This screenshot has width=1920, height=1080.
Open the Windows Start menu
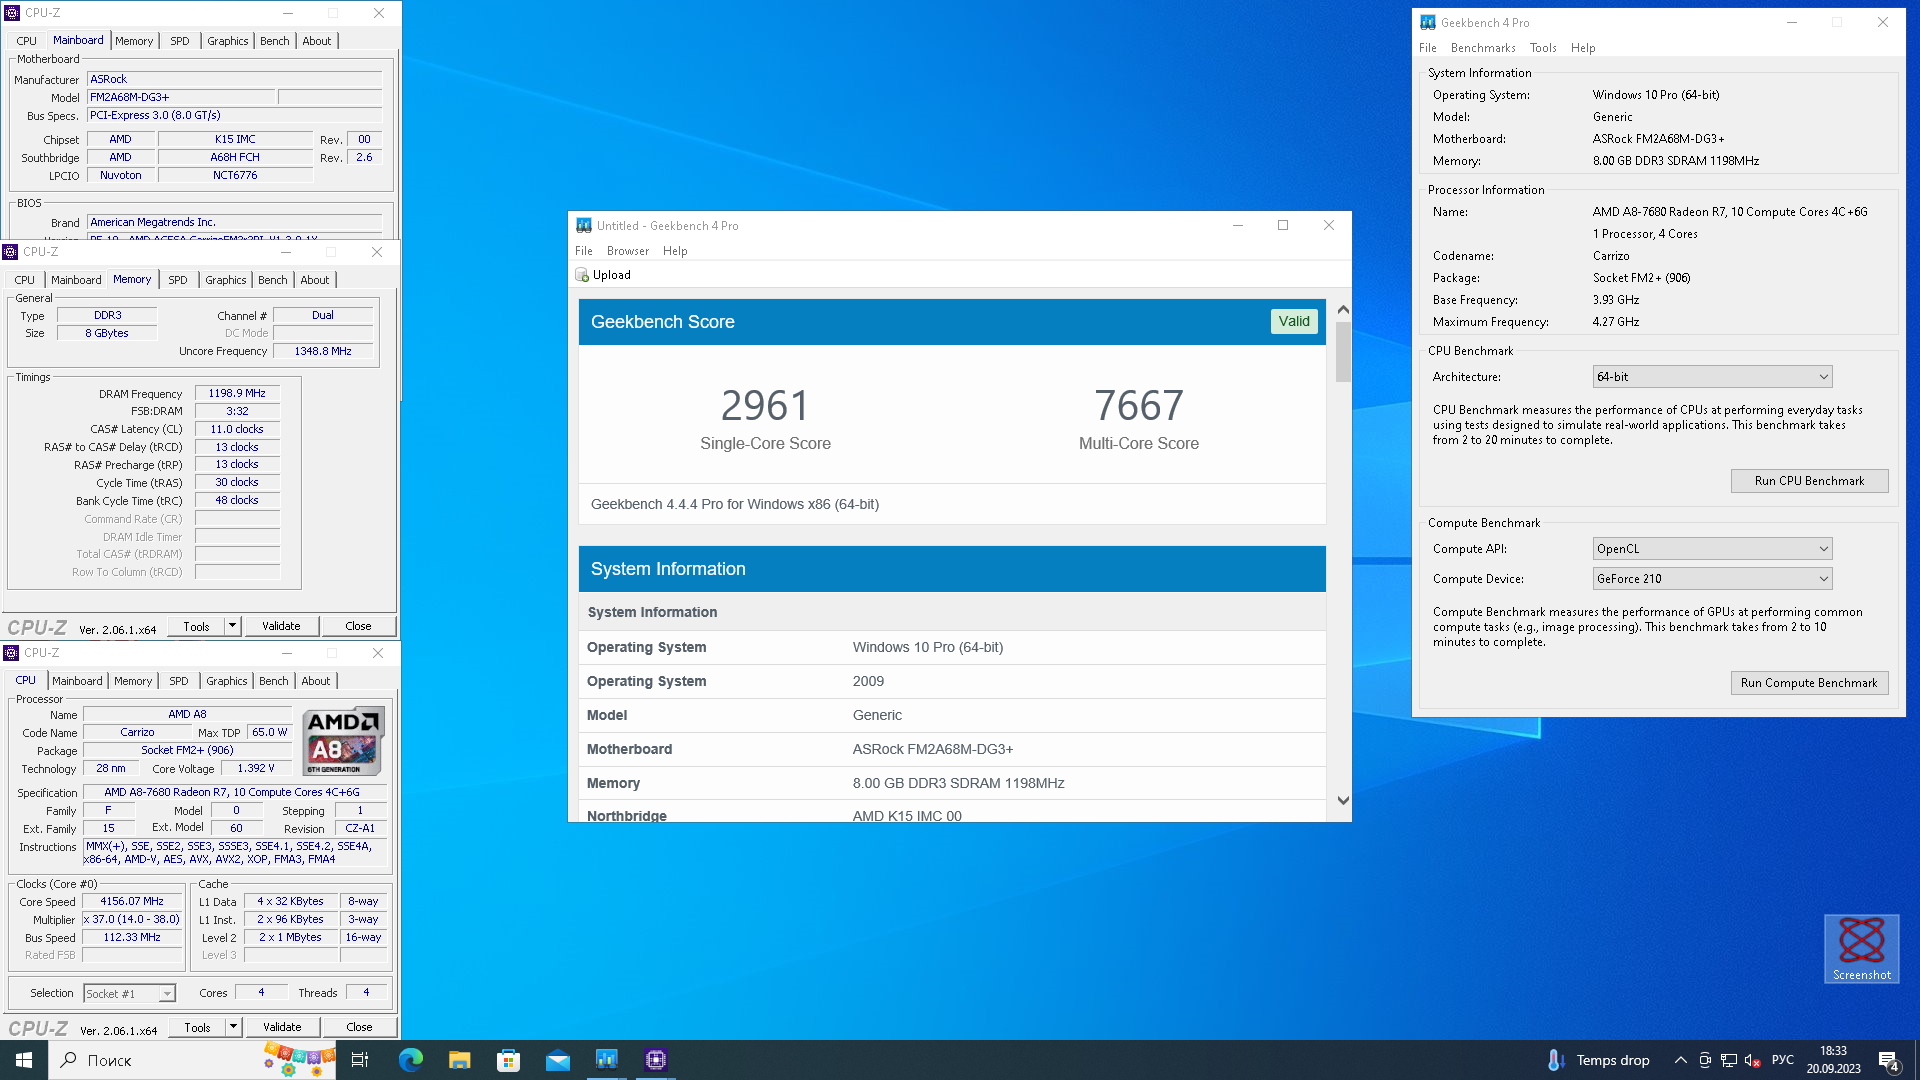pyautogui.click(x=24, y=1060)
